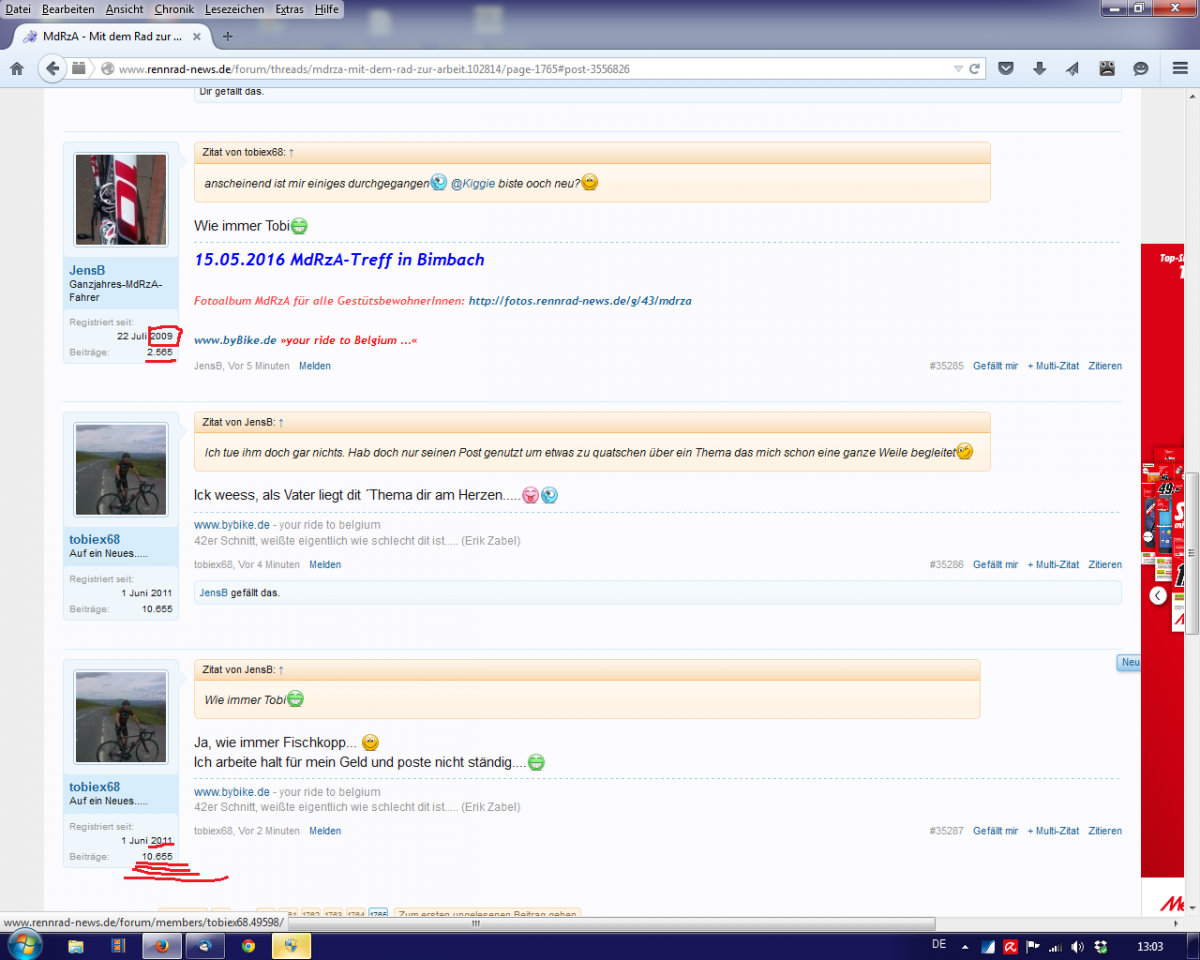Click the Chrome icon in the taskbar

(248, 945)
